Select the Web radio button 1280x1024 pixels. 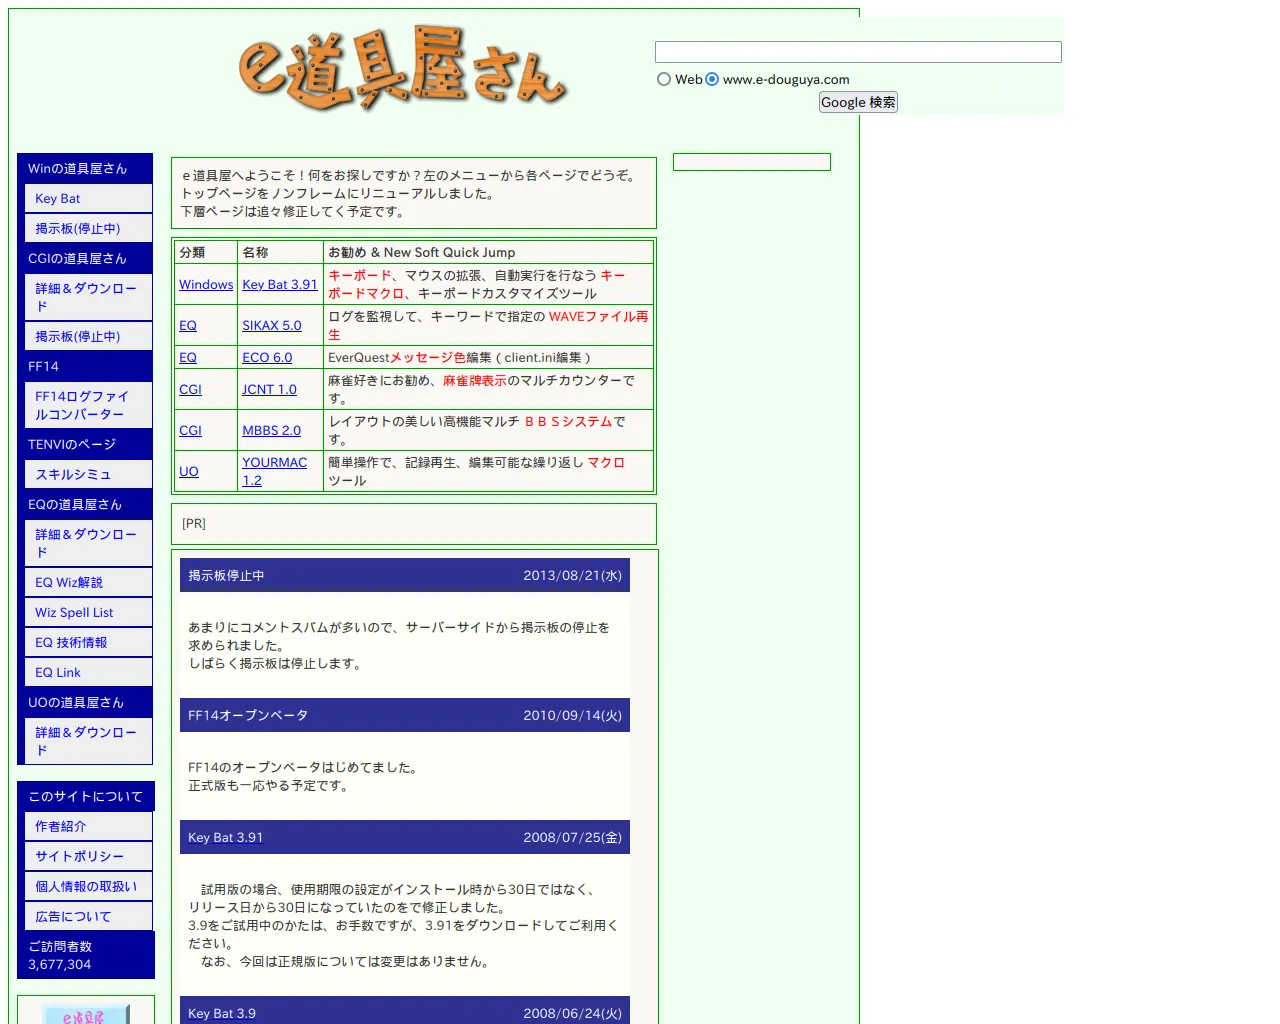[664, 79]
